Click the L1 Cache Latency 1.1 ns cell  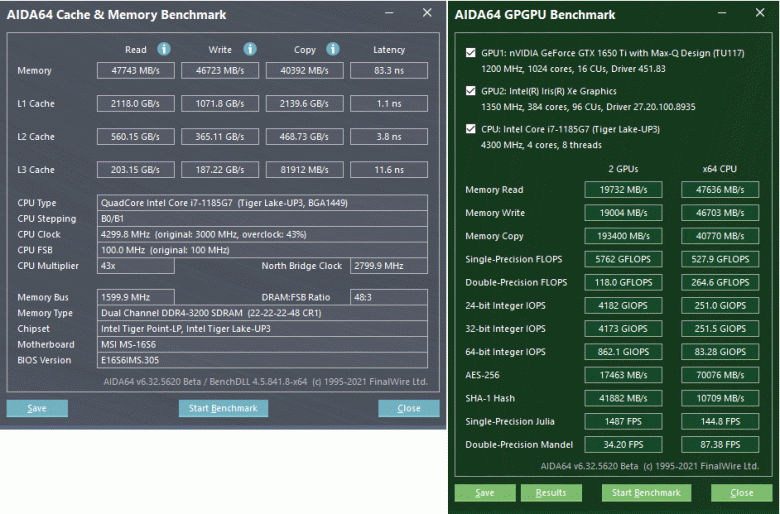tap(389, 104)
